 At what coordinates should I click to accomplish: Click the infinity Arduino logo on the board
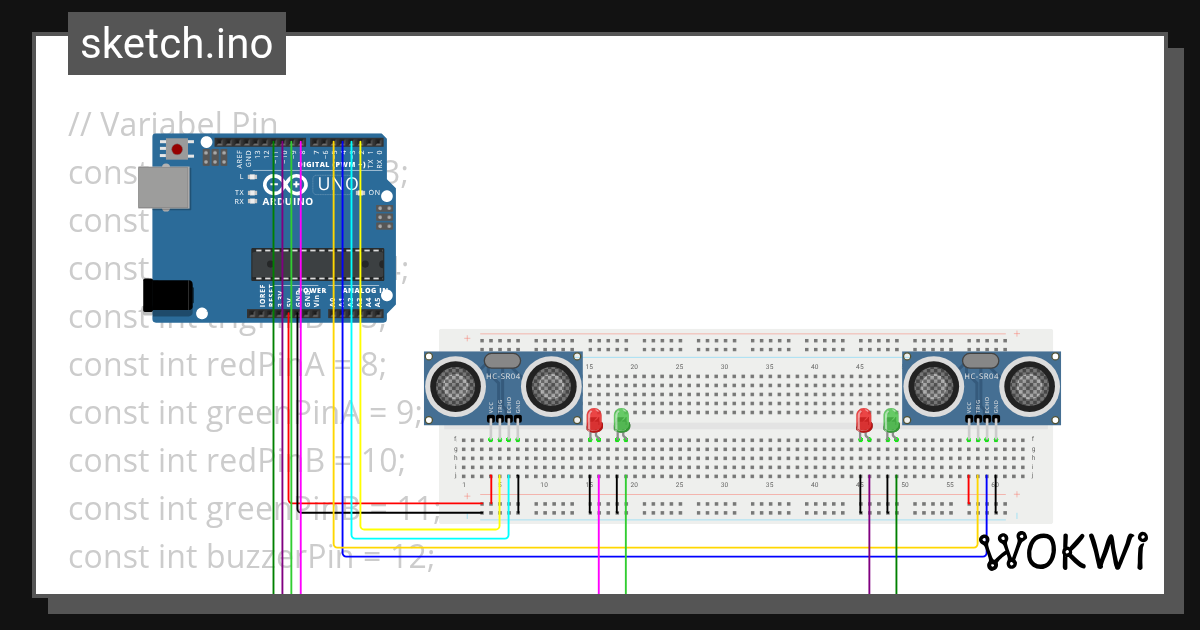[x=286, y=184]
